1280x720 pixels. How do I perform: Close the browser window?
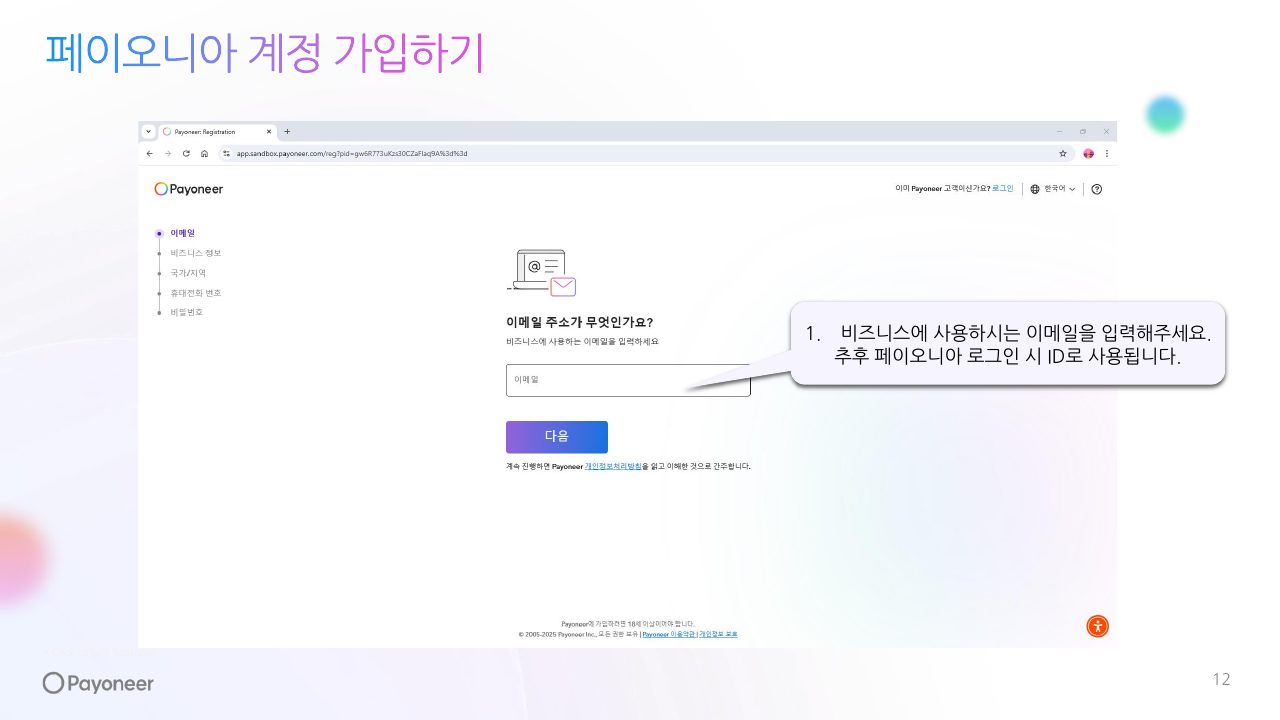1106,131
